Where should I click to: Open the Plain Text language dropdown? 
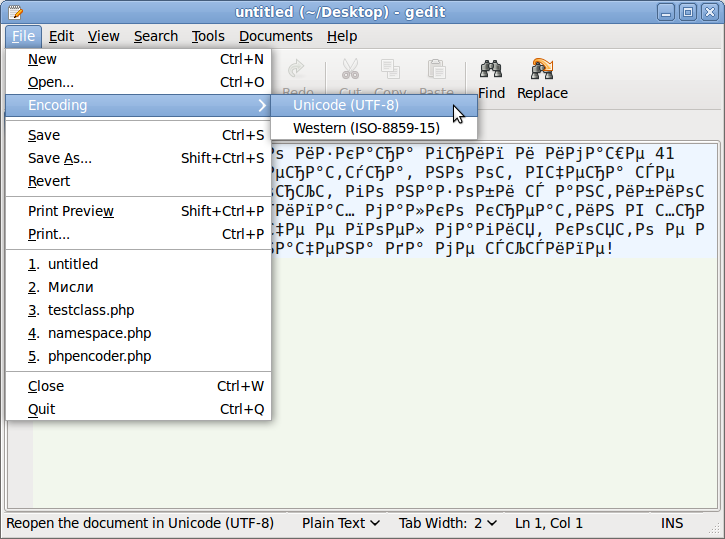[341, 523]
